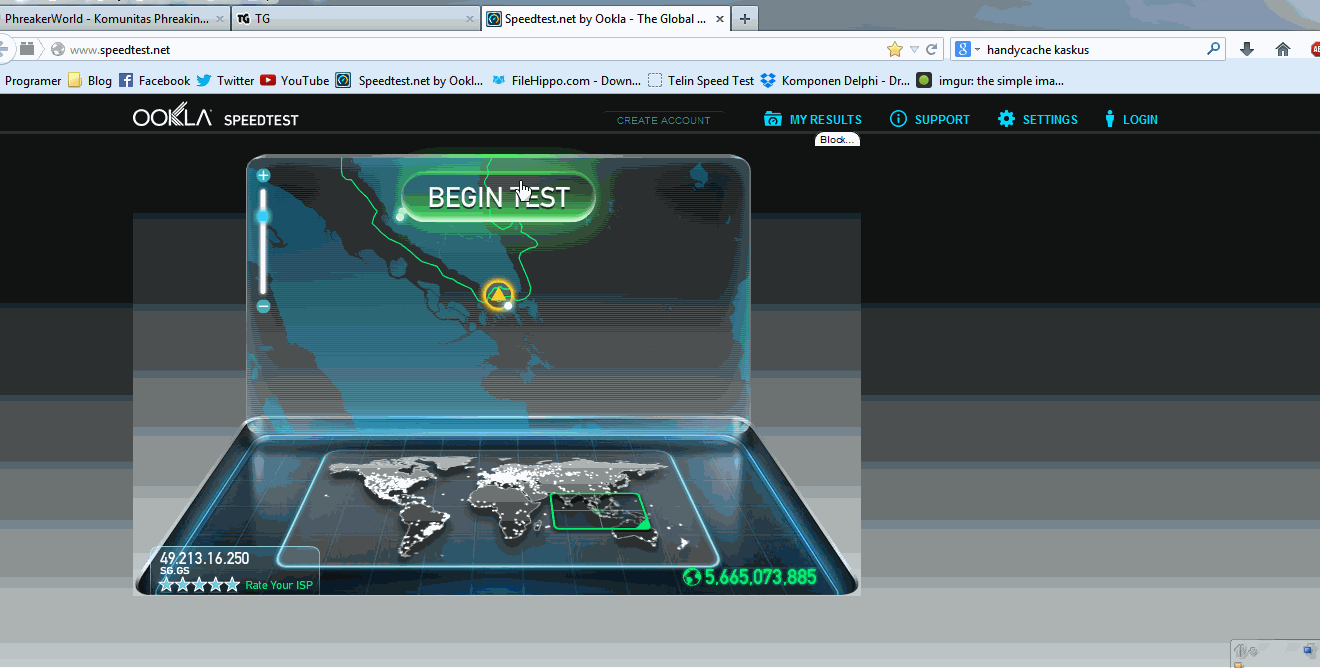Bookmark this page with the star icon
The height and width of the screenshot is (668, 1320).
895,49
